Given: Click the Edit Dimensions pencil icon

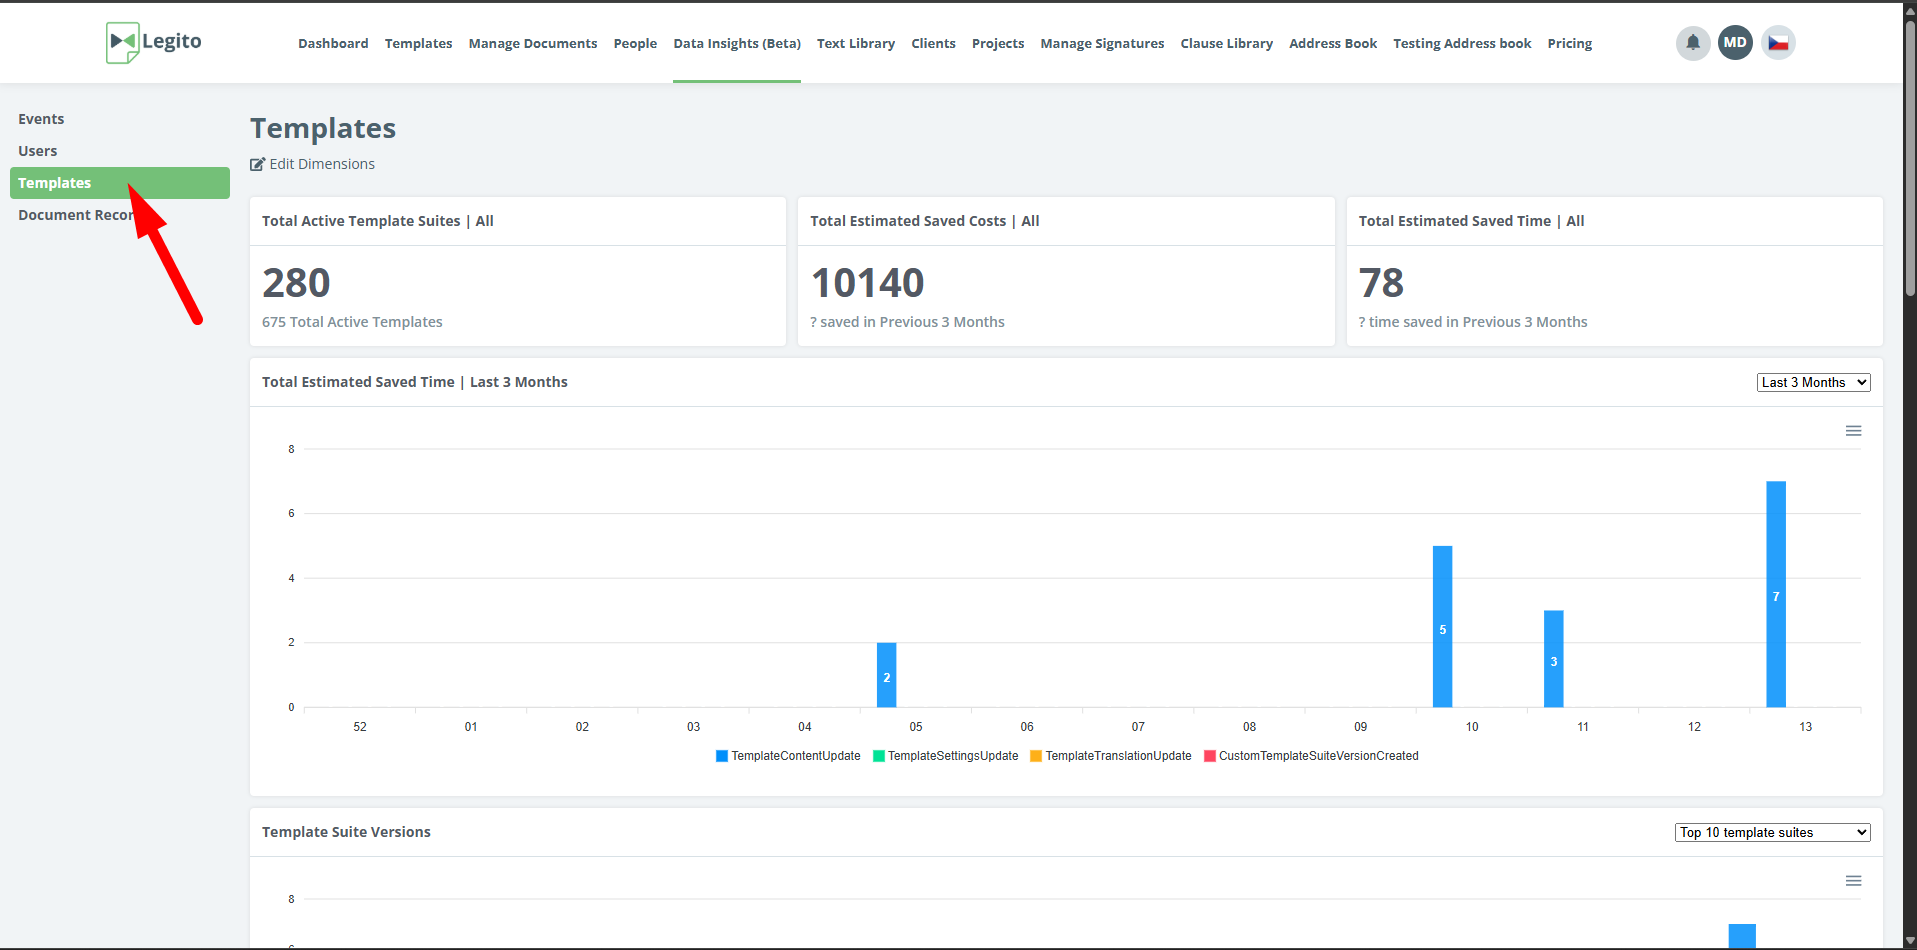Looking at the screenshot, I should click(x=257, y=164).
